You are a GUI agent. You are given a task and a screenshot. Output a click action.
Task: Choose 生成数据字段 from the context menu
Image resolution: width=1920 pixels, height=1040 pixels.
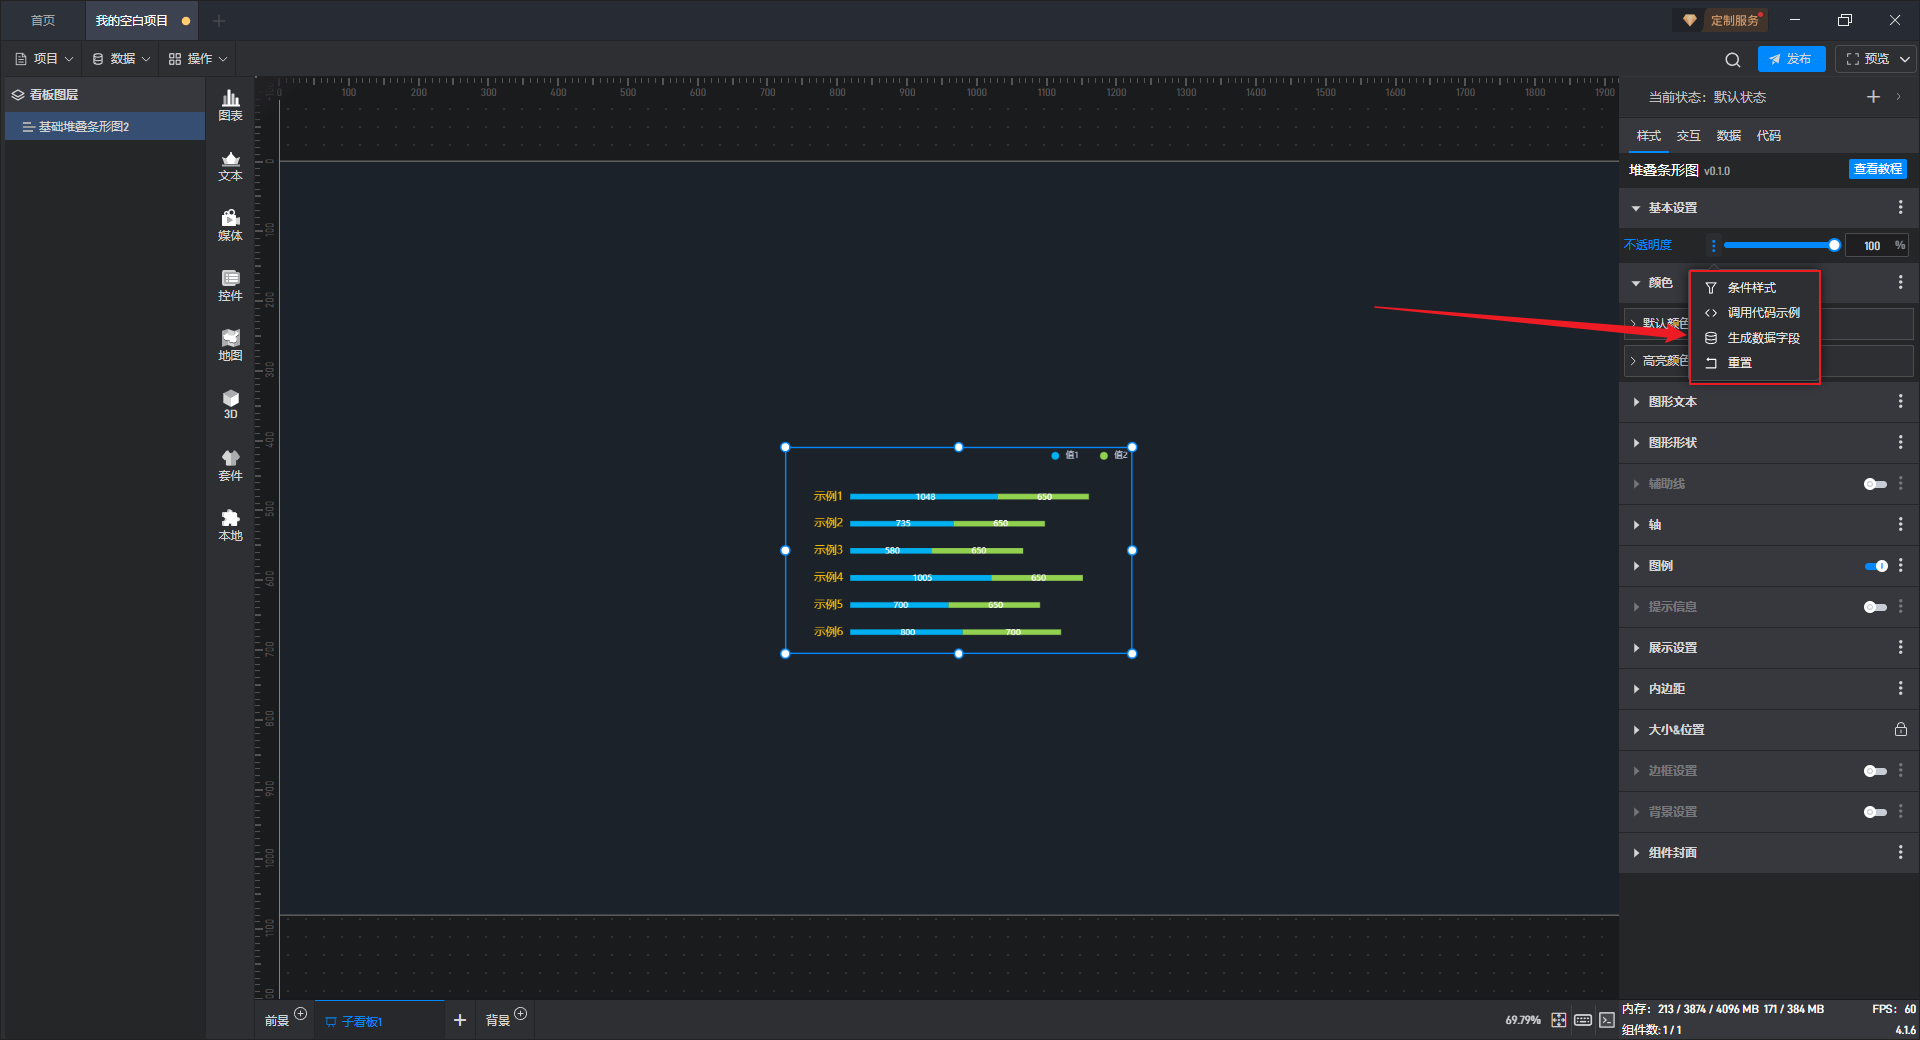(1762, 338)
